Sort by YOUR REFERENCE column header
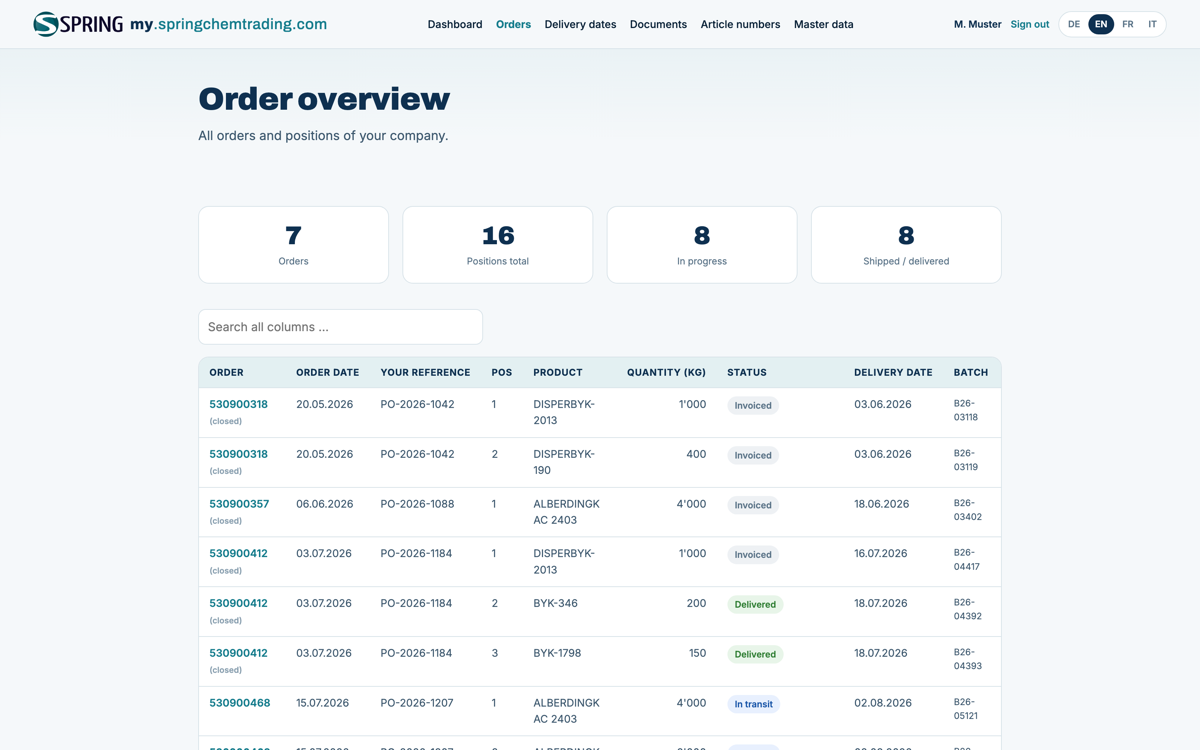The width and height of the screenshot is (1200, 750). click(x=425, y=372)
